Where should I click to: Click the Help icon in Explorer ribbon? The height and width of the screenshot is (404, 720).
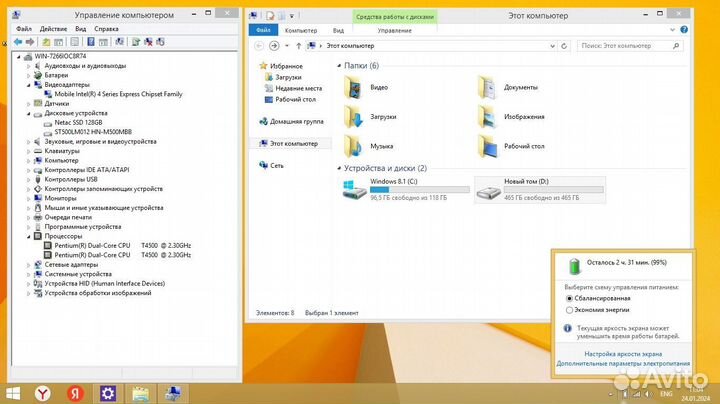point(684,29)
